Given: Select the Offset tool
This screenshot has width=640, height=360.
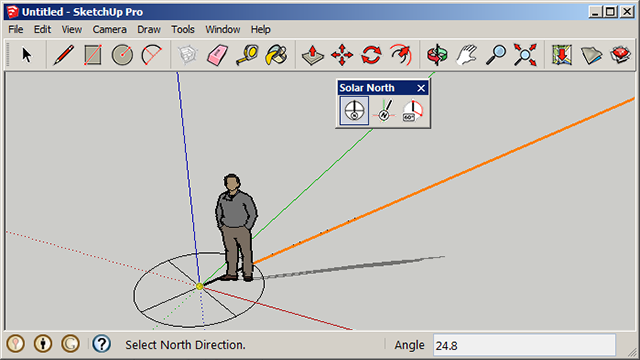Looking at the screenshot, I should click(401, 55).
